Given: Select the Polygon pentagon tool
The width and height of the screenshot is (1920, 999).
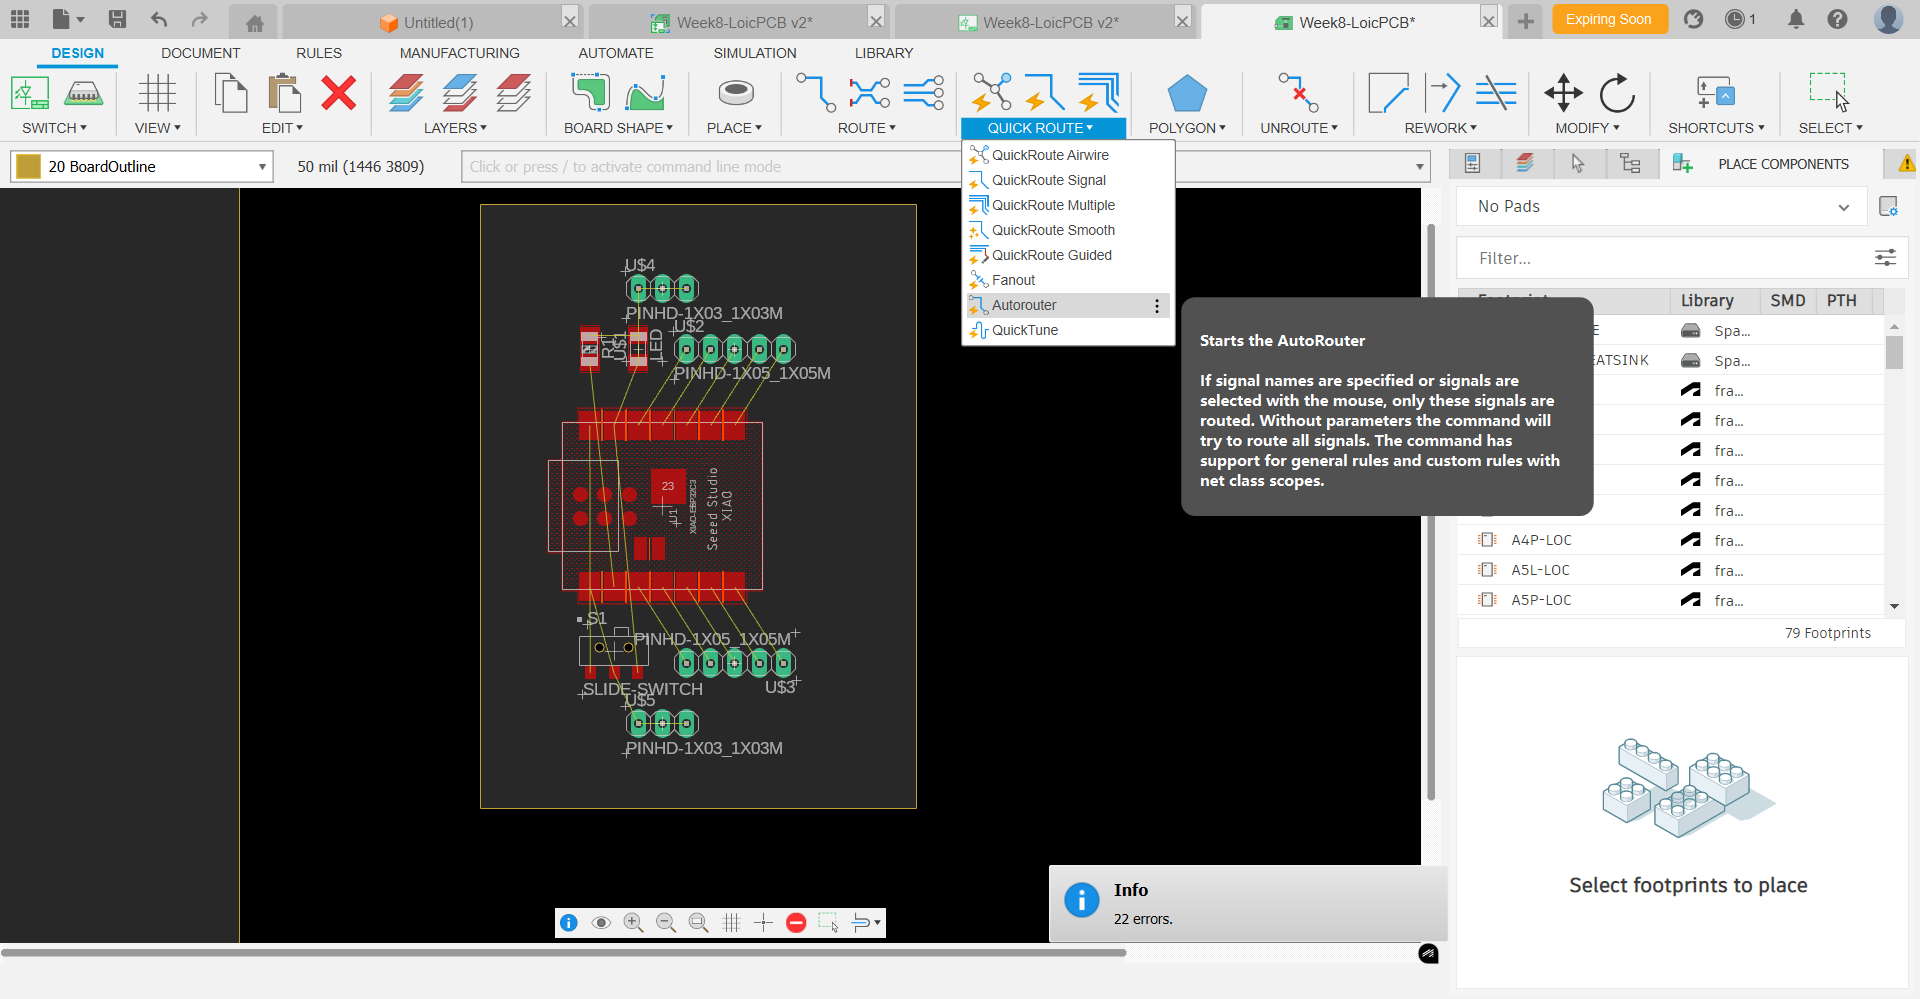Looking at the screenshot, I should tap(1186, 94).
